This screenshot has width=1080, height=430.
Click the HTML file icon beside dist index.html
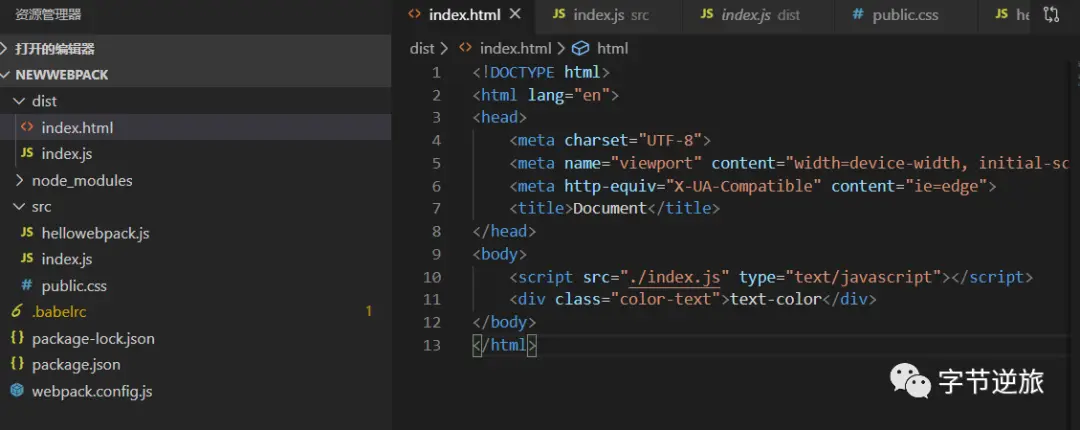coord(27,127)
